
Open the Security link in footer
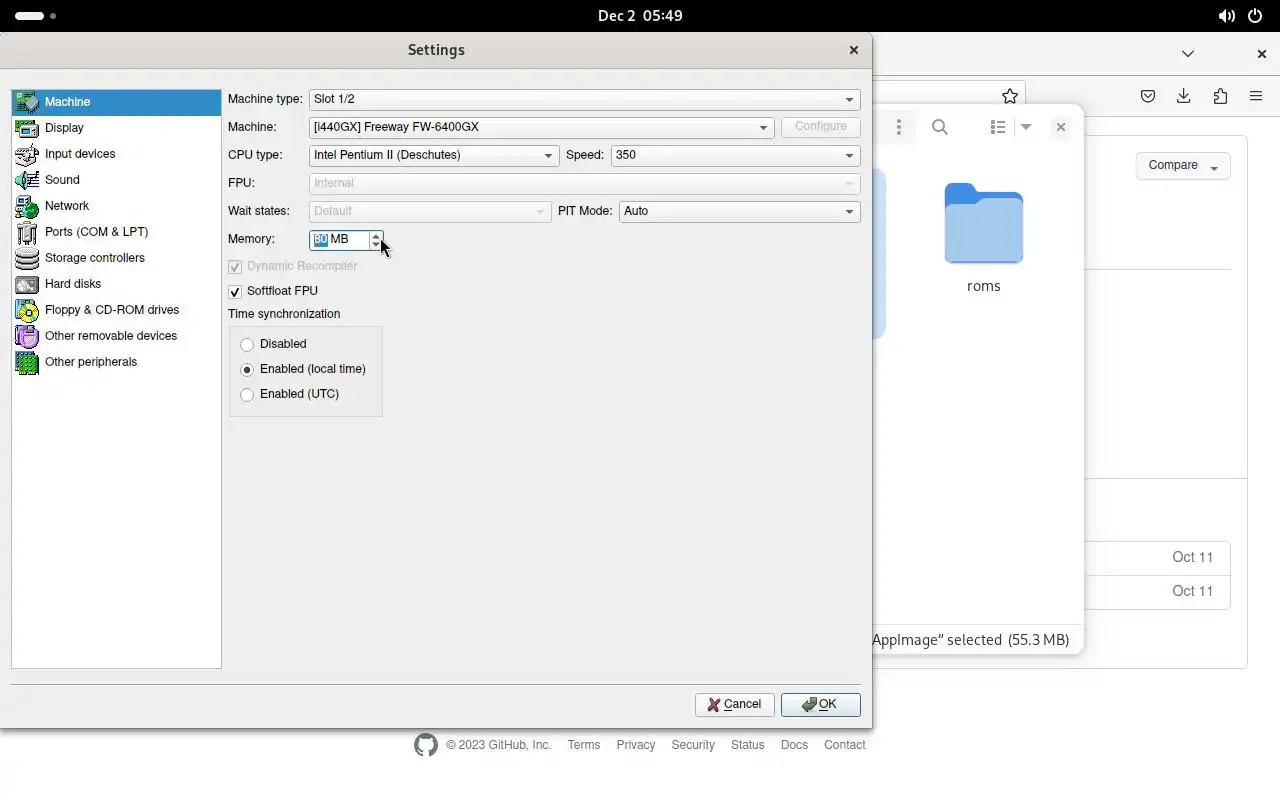(693, 745)
